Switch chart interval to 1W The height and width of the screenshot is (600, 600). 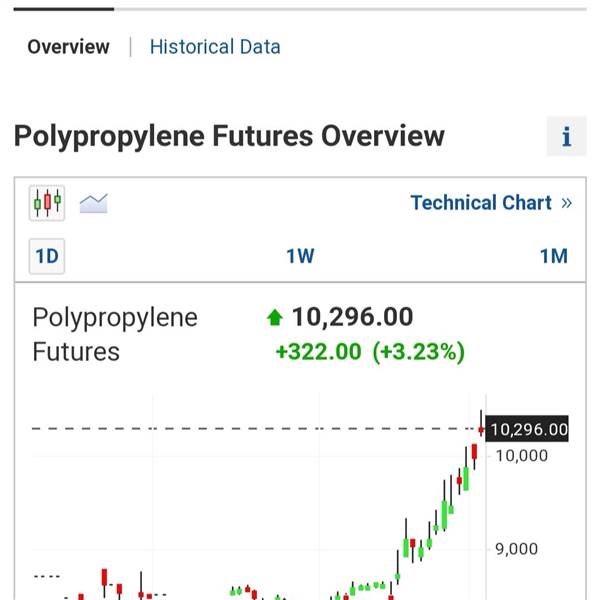click(x=300, y=256)
